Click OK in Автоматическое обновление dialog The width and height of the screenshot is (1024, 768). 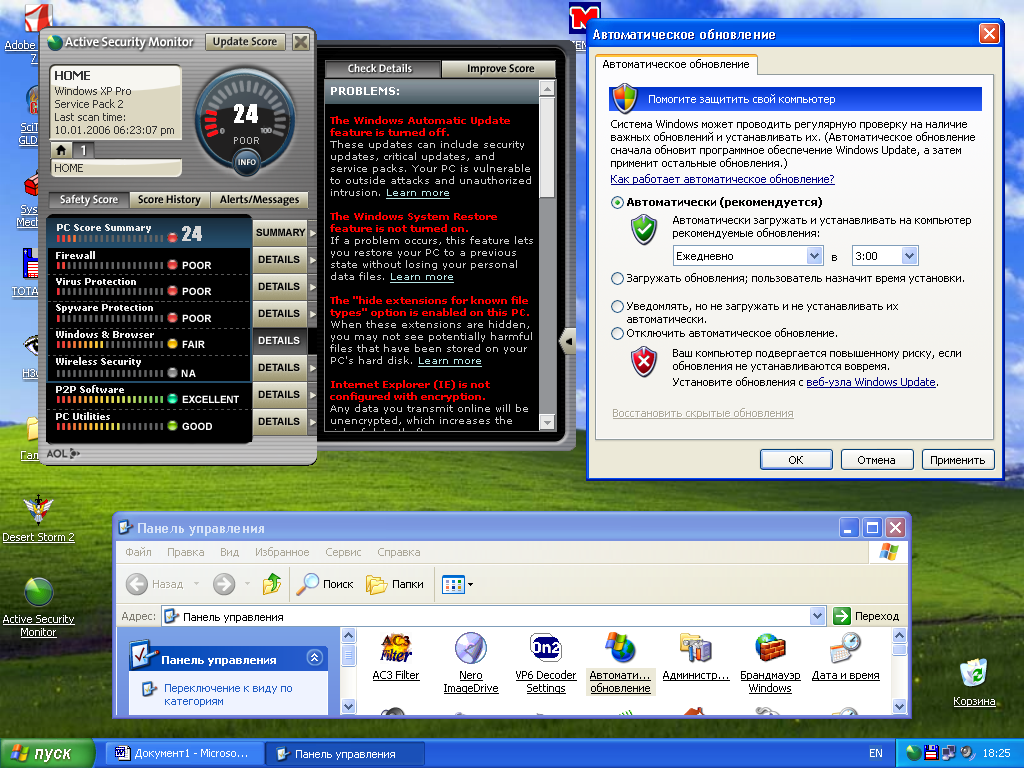click(796, 460)
